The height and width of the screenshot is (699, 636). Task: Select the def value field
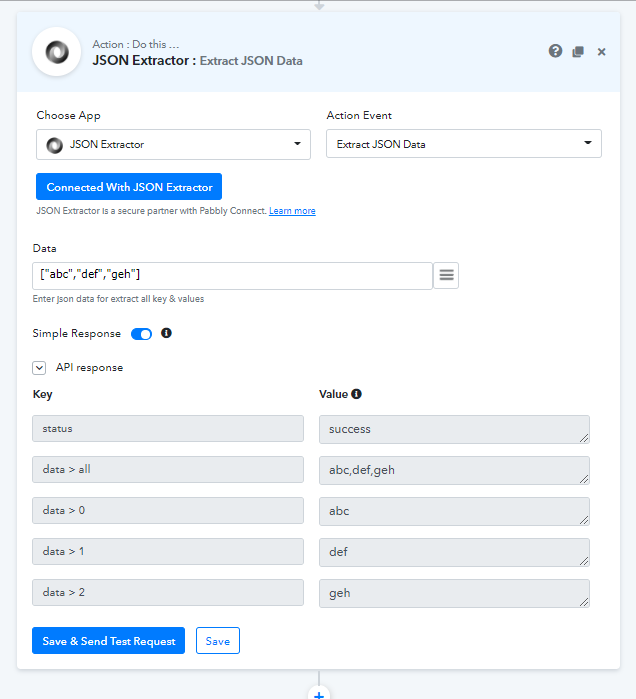(454, 552)
